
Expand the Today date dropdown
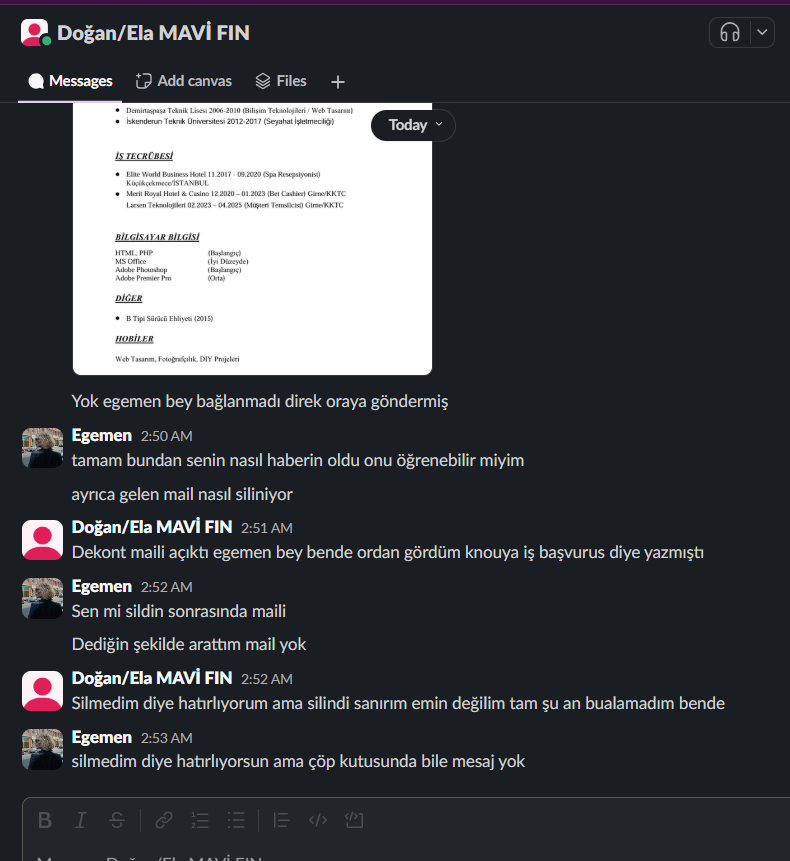tap(413, 125)
